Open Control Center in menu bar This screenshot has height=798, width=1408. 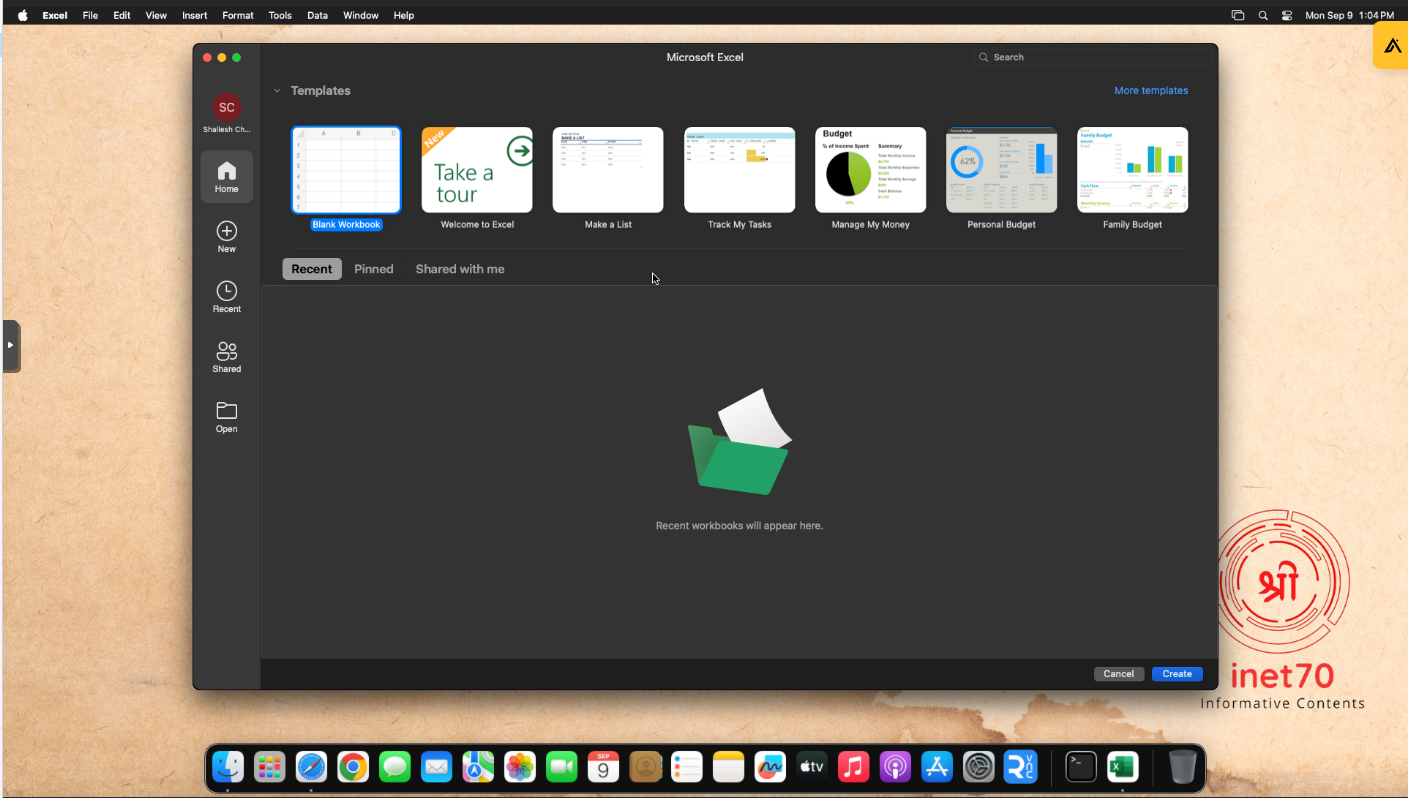(1287, 15)
